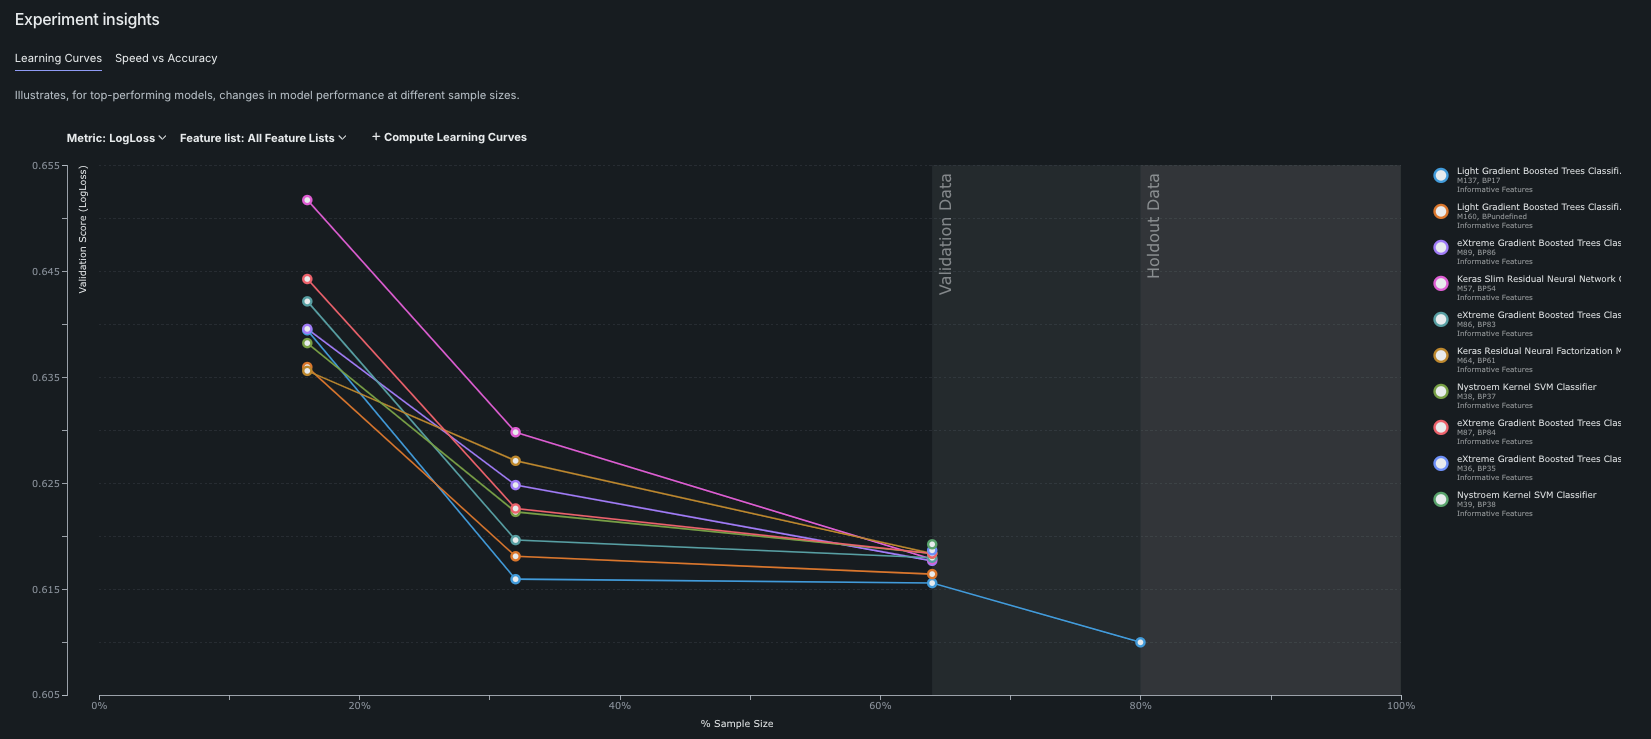Click the blue data point at 80% sample size
Viewport: 1651px width, 739px height.
pyautogui.click(x=1140, y=642)
